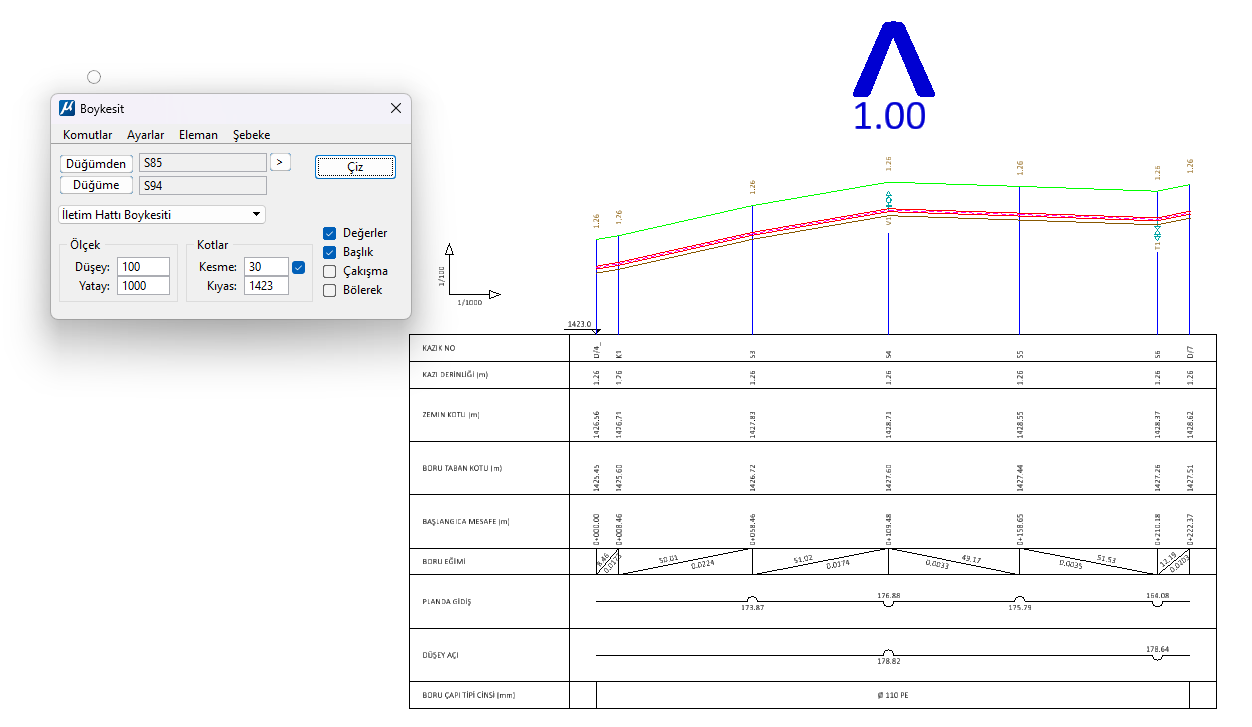Click the Boykesit app icon in title bar
Image resolution: width=1252 pixels, height=727 pixels.
67,108
